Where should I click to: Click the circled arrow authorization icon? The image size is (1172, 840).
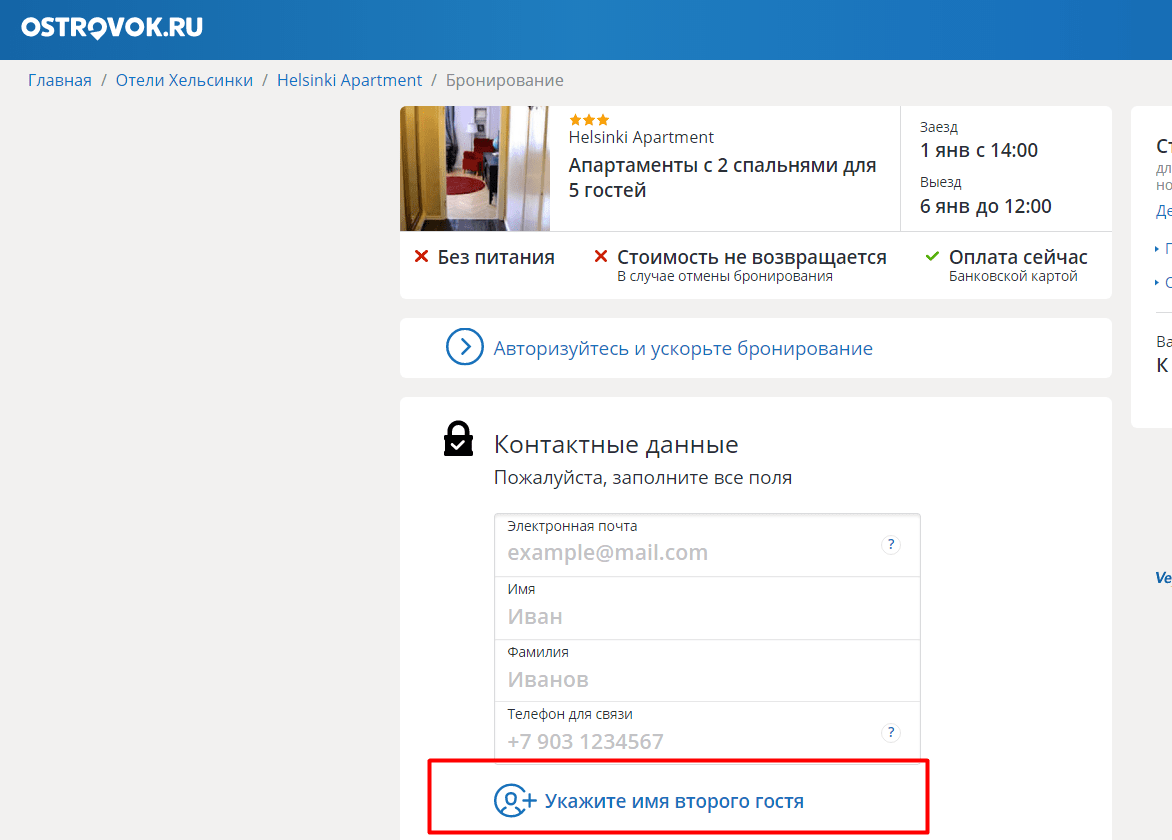click(x=464, y=347)
